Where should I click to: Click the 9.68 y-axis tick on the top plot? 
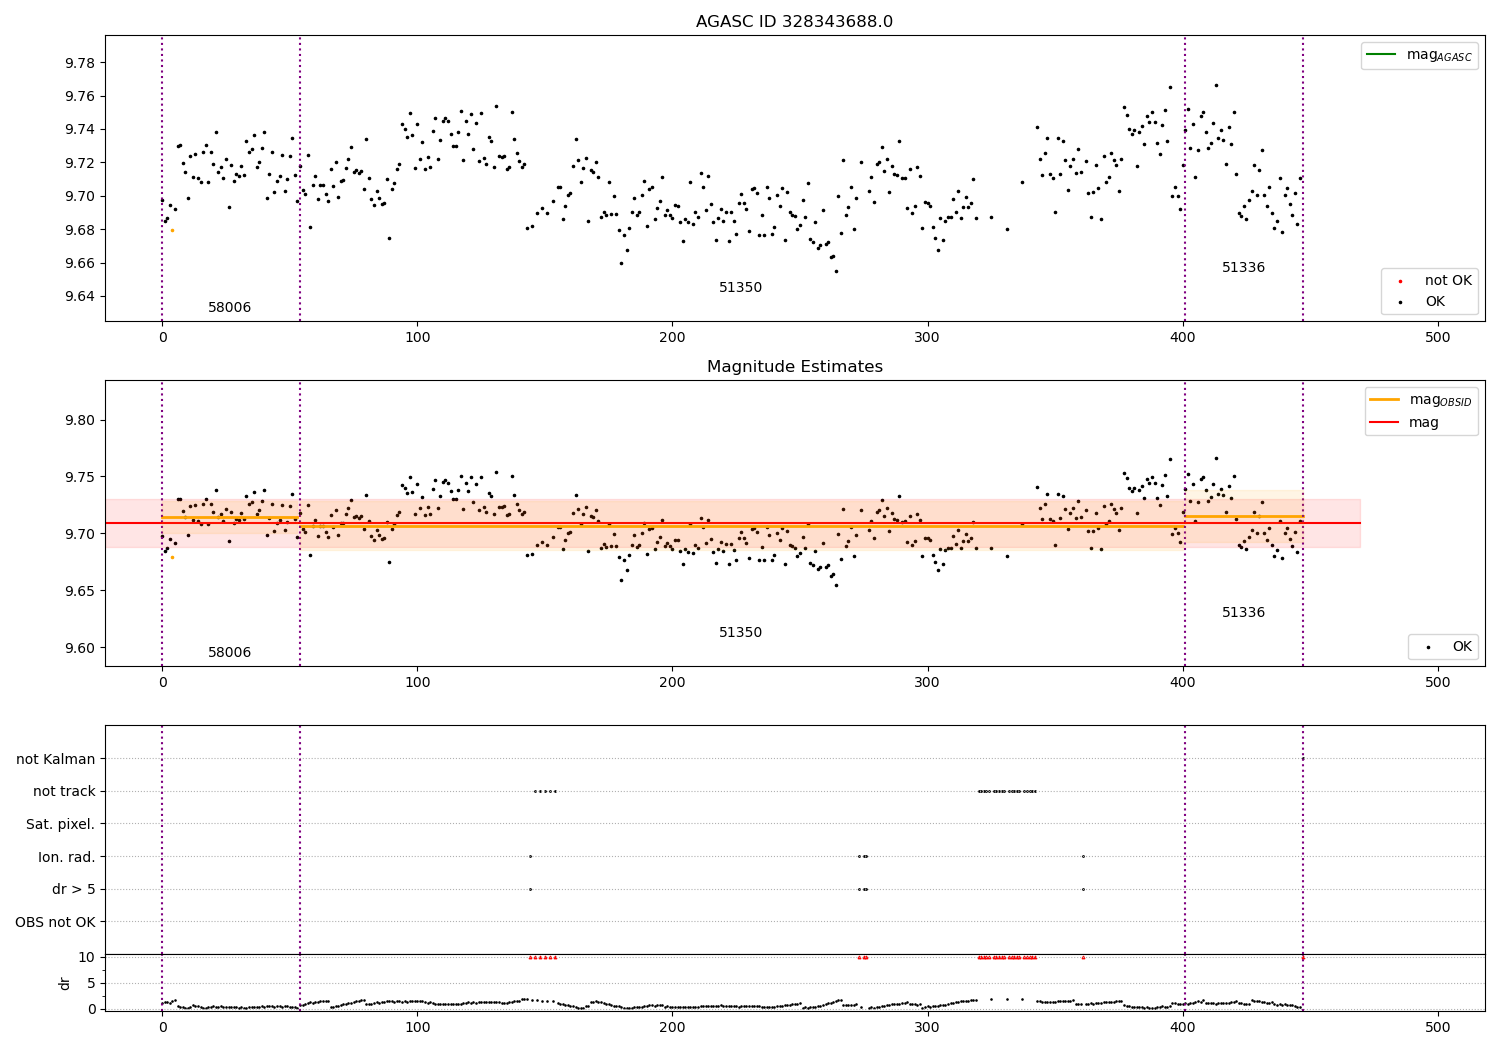pyautogui.click(x=79, y=230)
